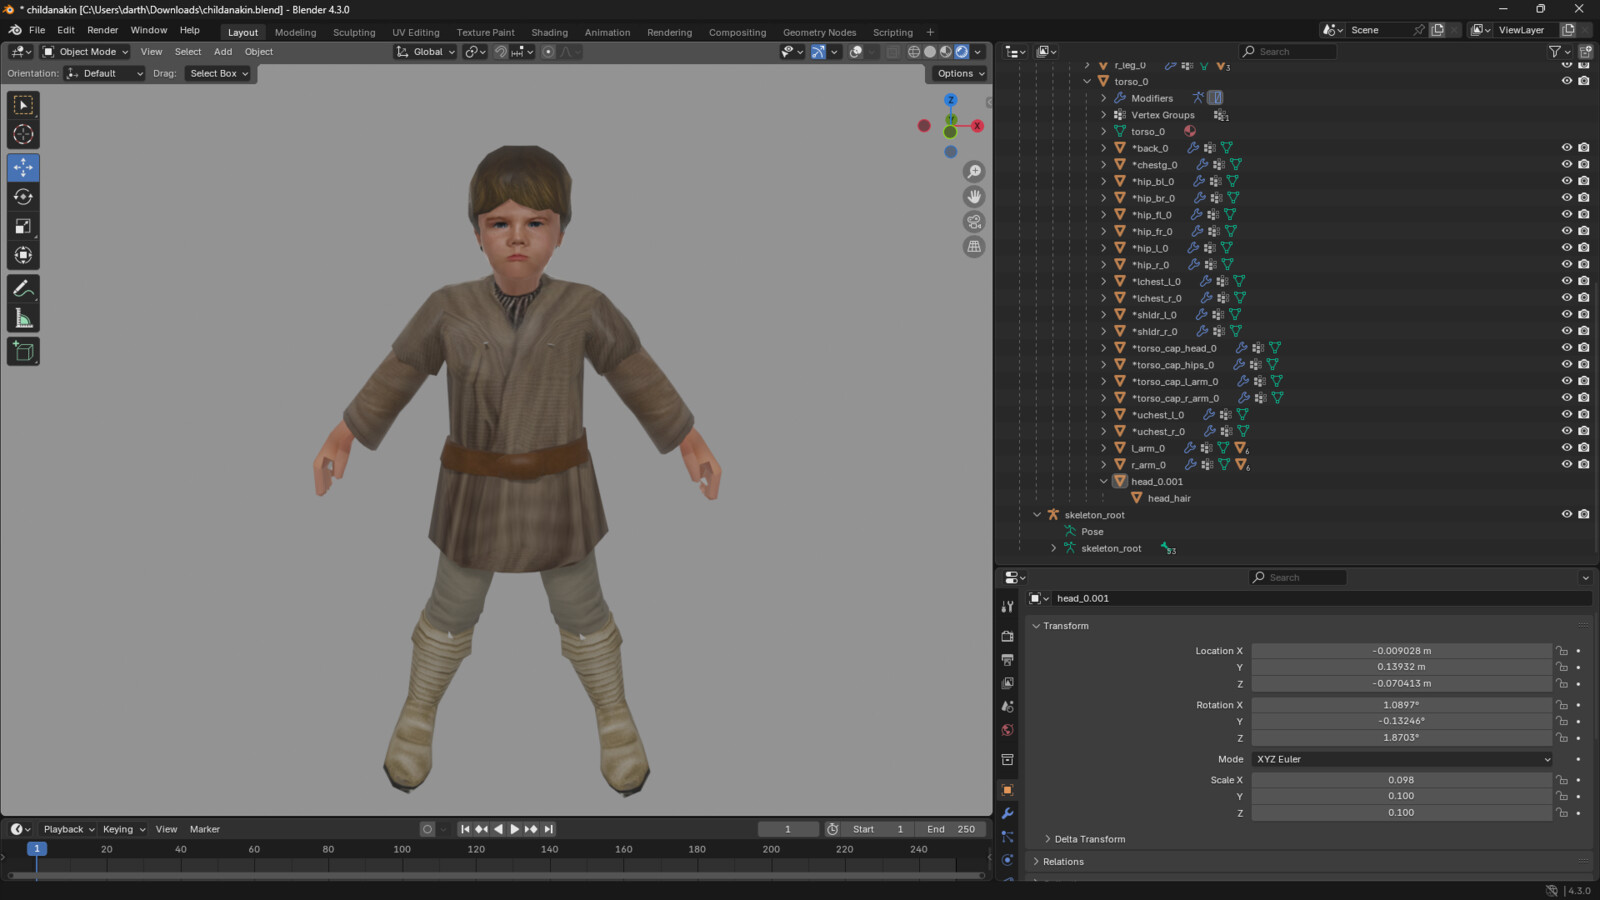Toggle viewport gizmos display
This screenshot has height=900, width=1600.
coord(818,52)
